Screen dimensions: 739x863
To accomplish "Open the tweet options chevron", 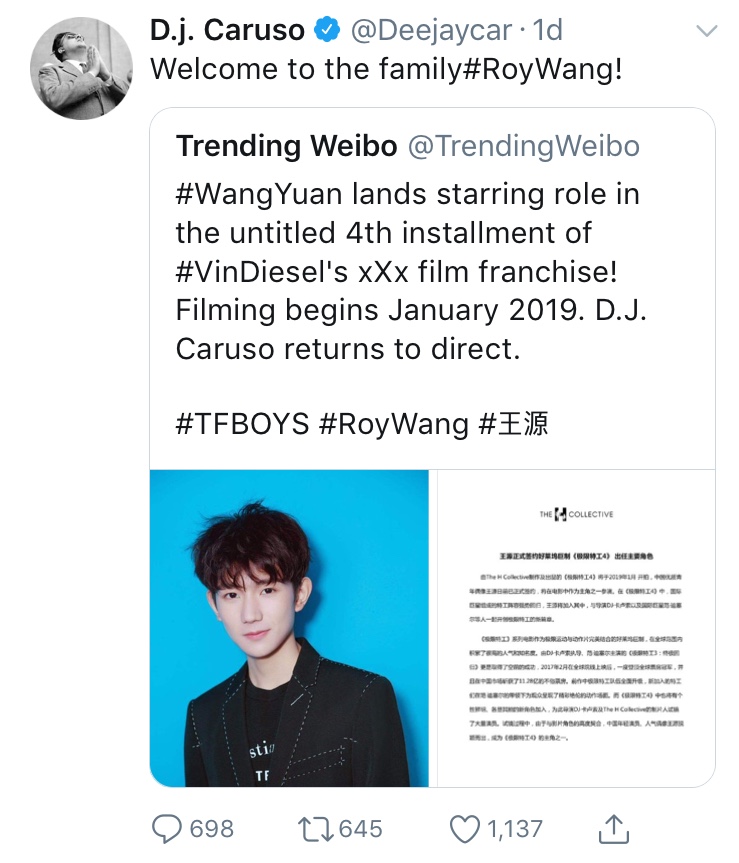I will tap(707, 31).
